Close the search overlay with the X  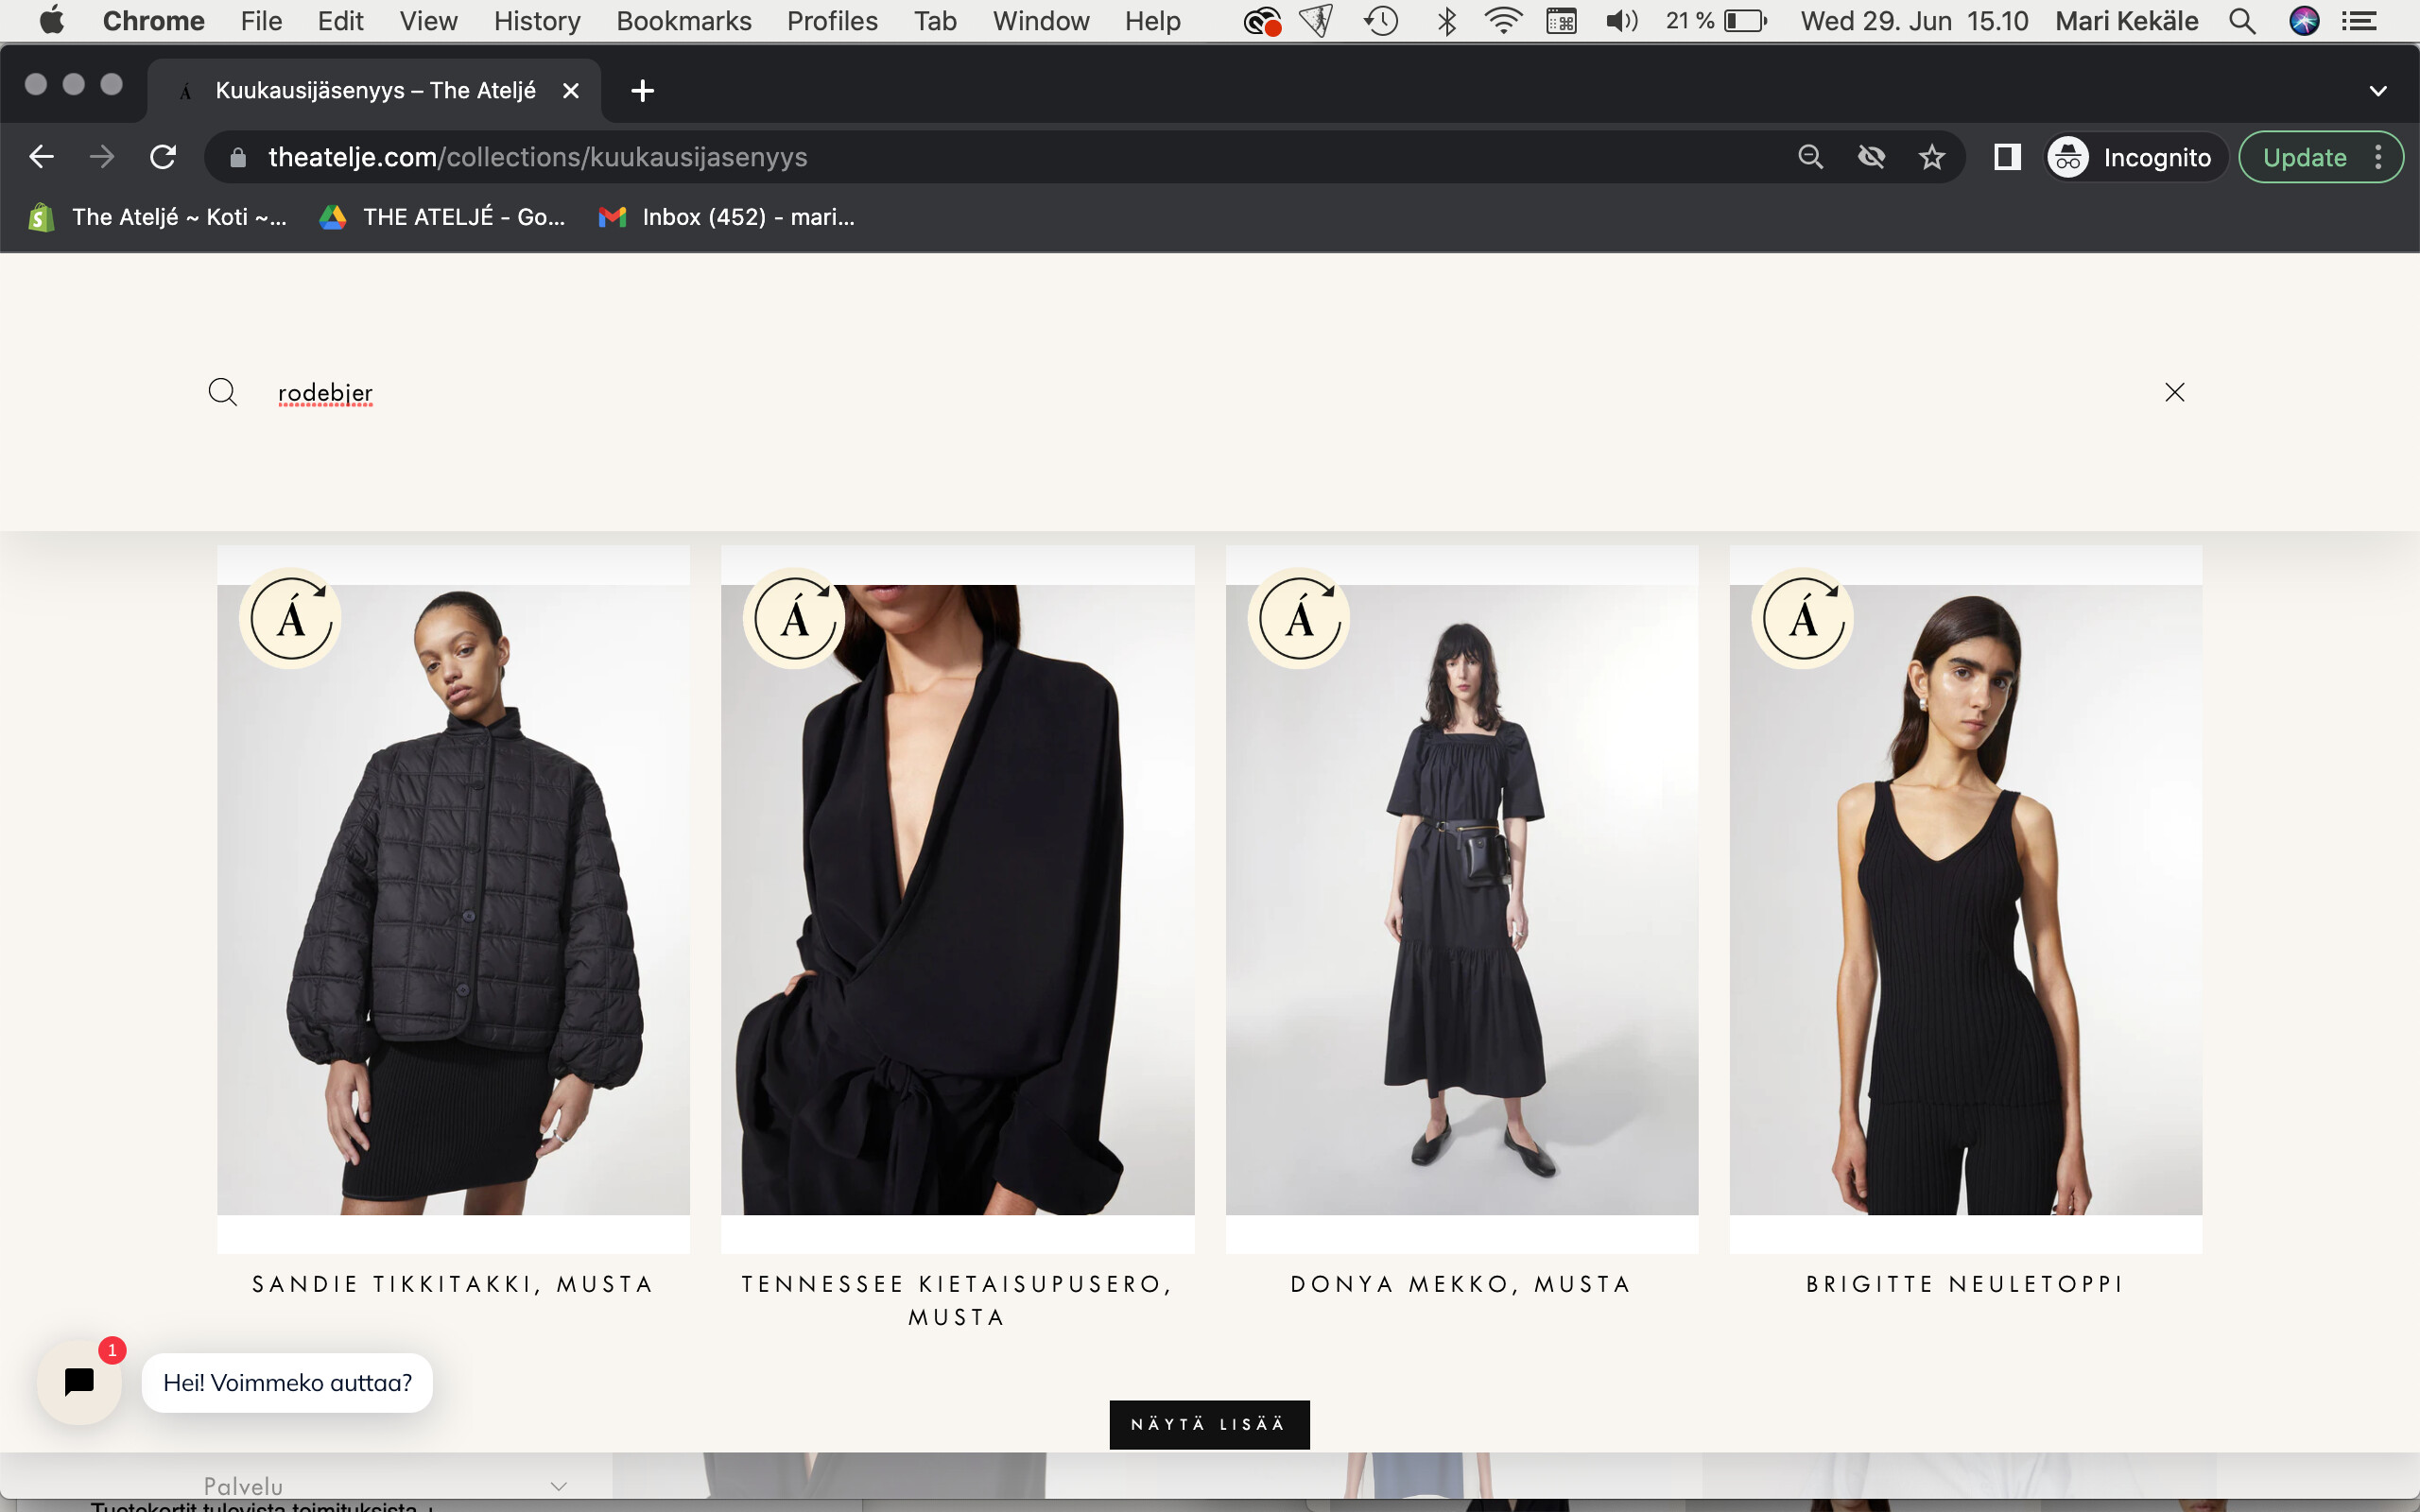pyautogui.click(x=2174, y=392)
